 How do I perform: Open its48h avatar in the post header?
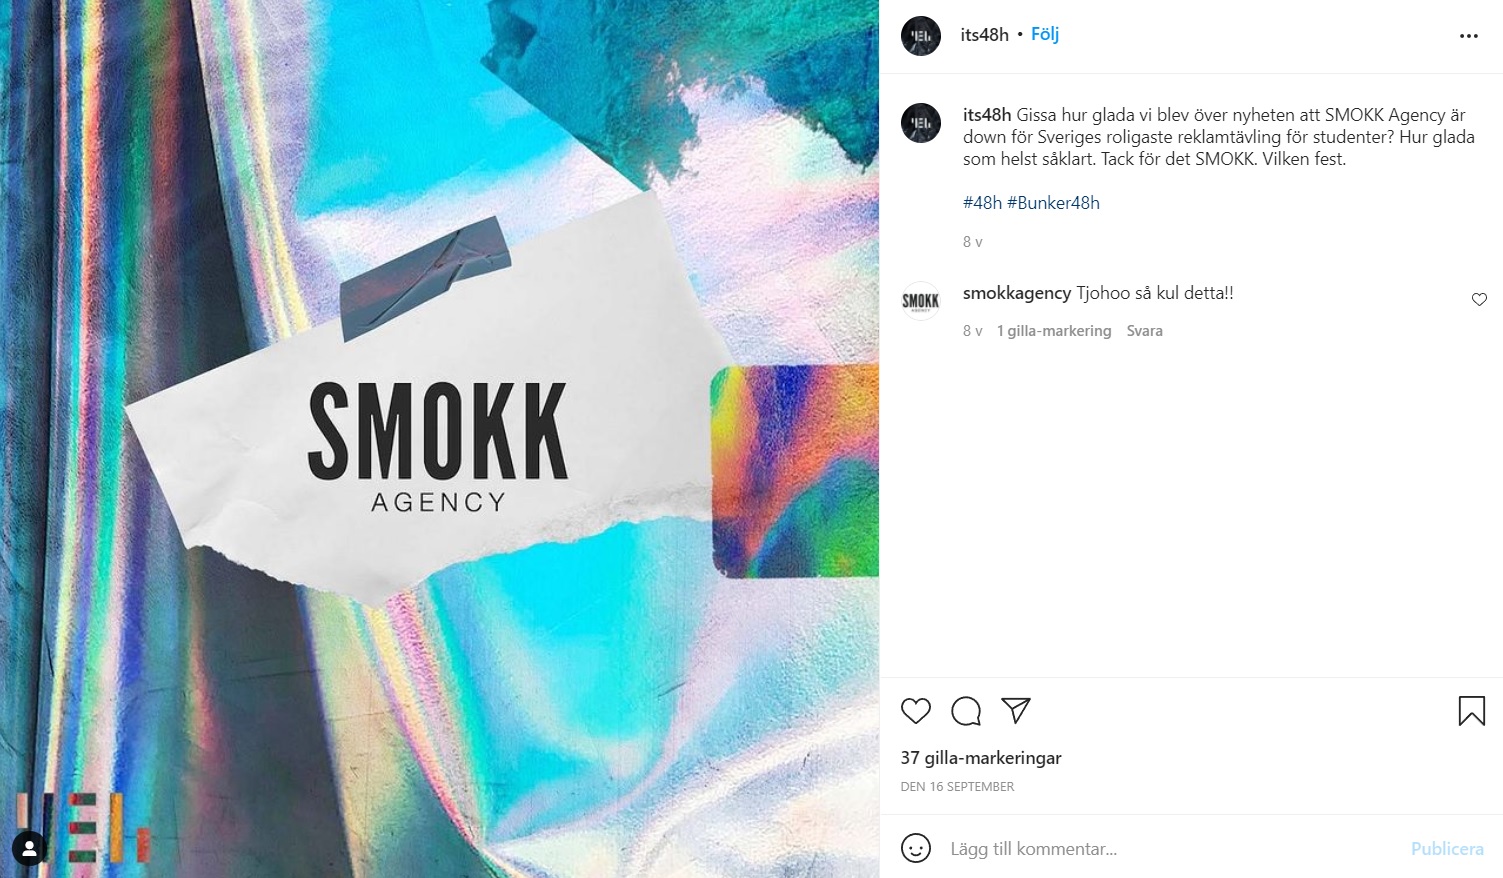921,36
